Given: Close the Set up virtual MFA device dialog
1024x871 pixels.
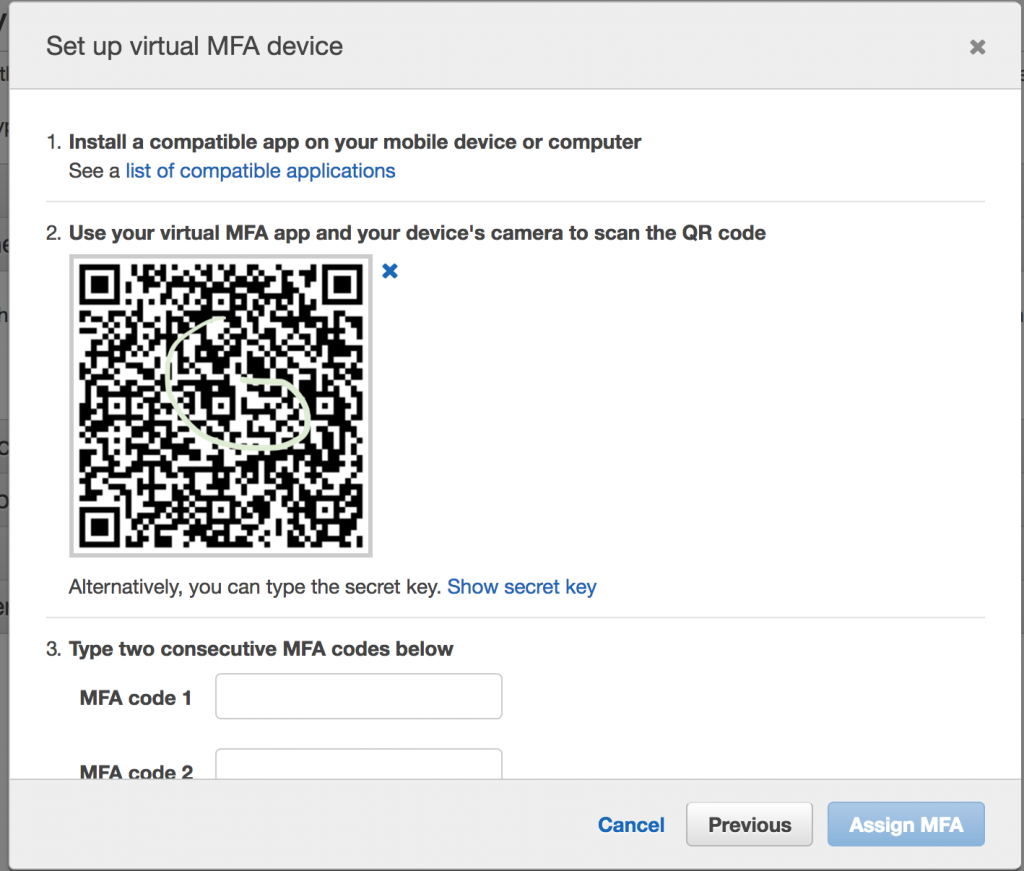Looking at the screenshot, I should 977,47.
